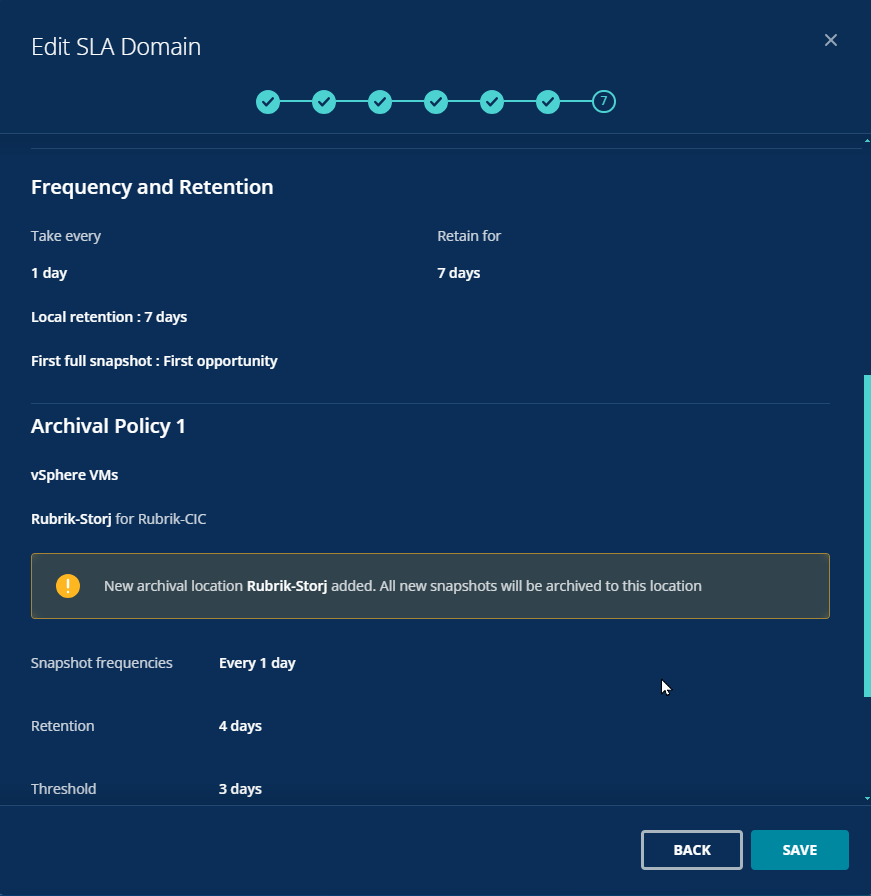871x896 pixels.
Task: Click the Archival Policy 1 heading
Action: [x=108, y=426]
